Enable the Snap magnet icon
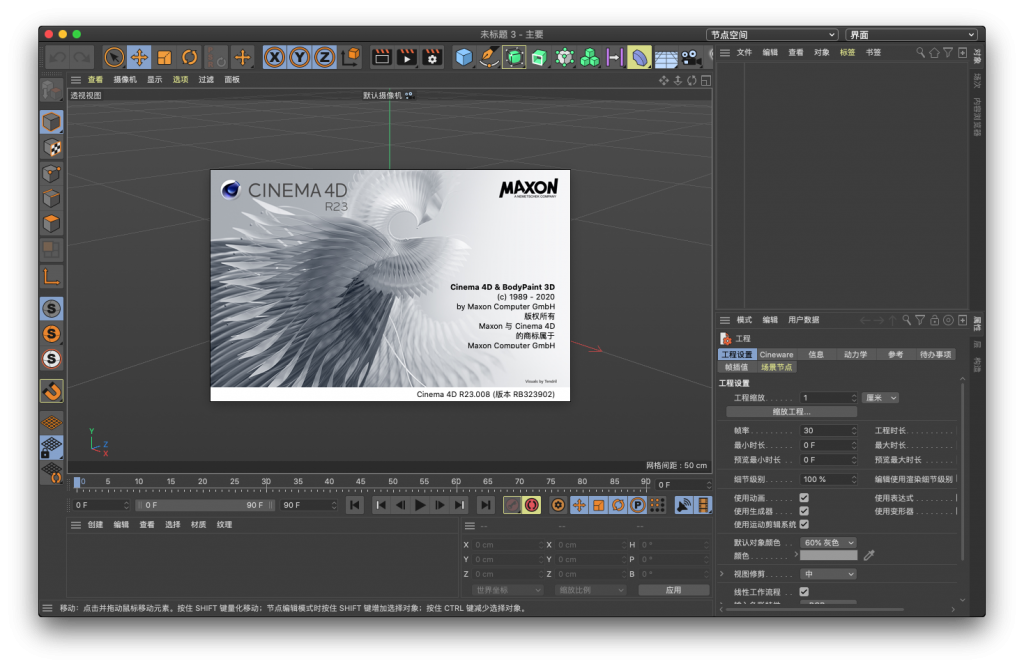The width and height of the screenshot is (1024, 668). [52, 391]
